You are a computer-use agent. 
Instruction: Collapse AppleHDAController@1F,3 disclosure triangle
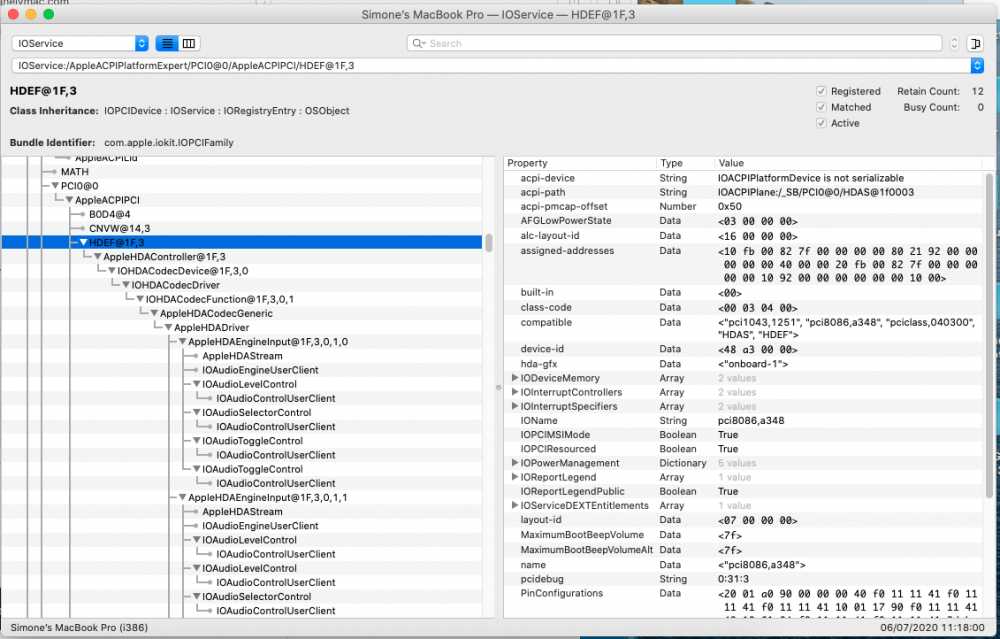click(97, 256)
